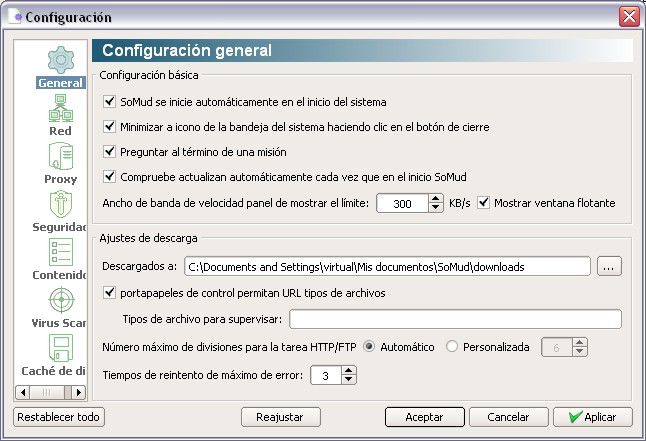
Task: Click the Tipos de archivo para supervisar field
Action: pyautogui.click(x=455, y=319)
